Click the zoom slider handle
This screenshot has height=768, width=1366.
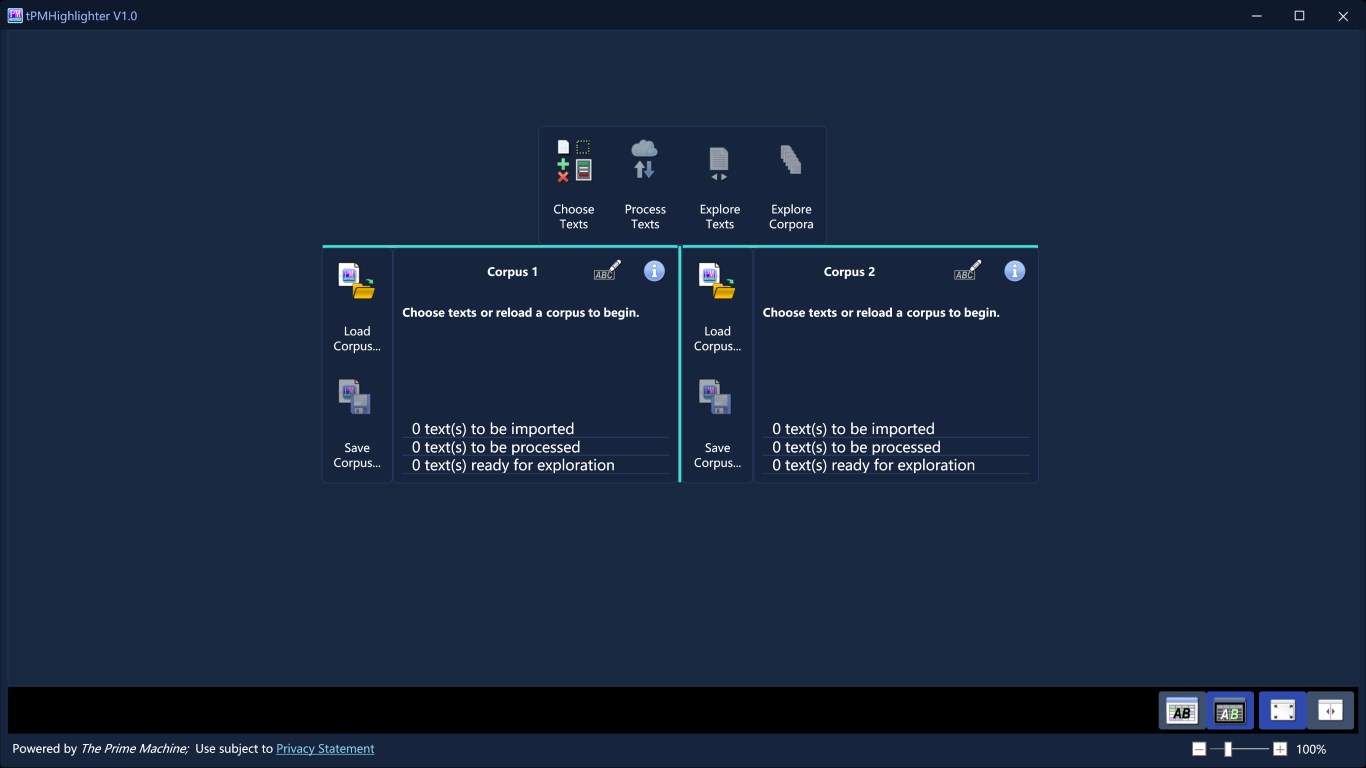[1228, 749]
